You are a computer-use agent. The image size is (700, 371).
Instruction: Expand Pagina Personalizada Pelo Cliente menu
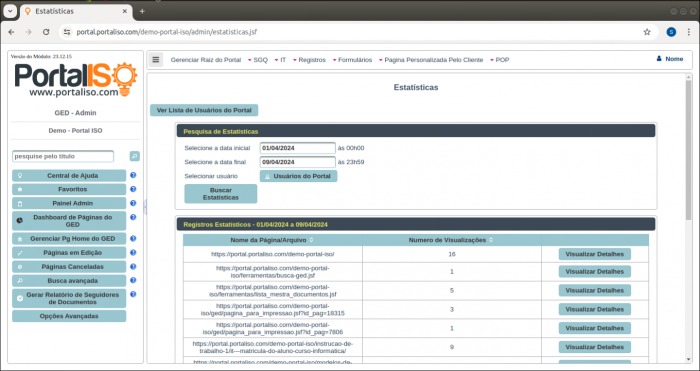[431, 60]
